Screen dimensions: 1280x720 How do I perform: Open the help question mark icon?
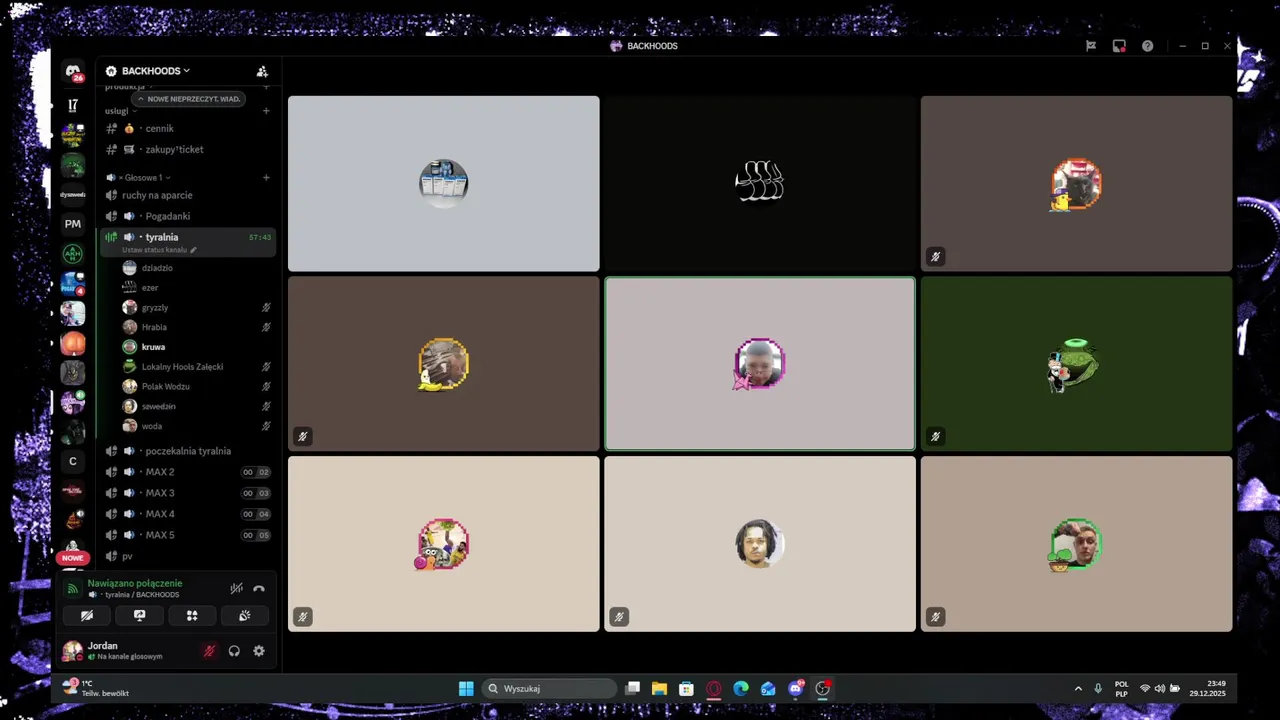pyautogui.click(x=1147, y=46)
